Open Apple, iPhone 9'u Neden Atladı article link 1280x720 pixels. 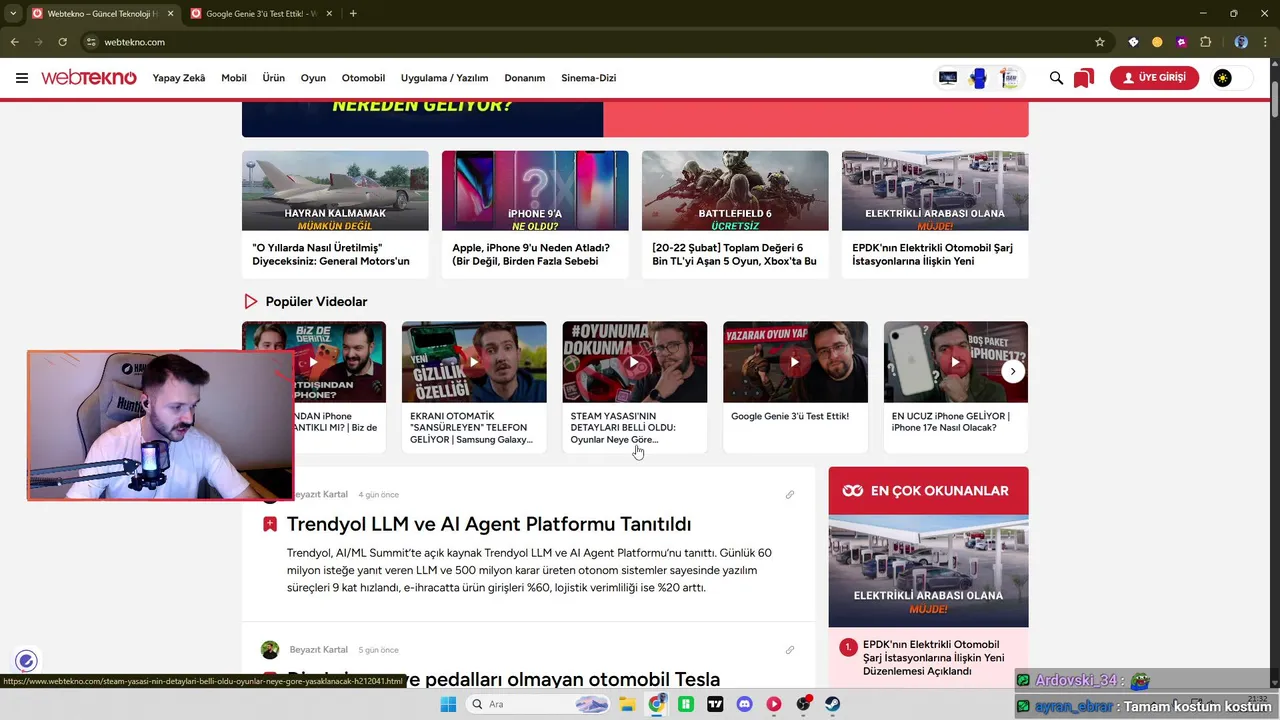531,254
